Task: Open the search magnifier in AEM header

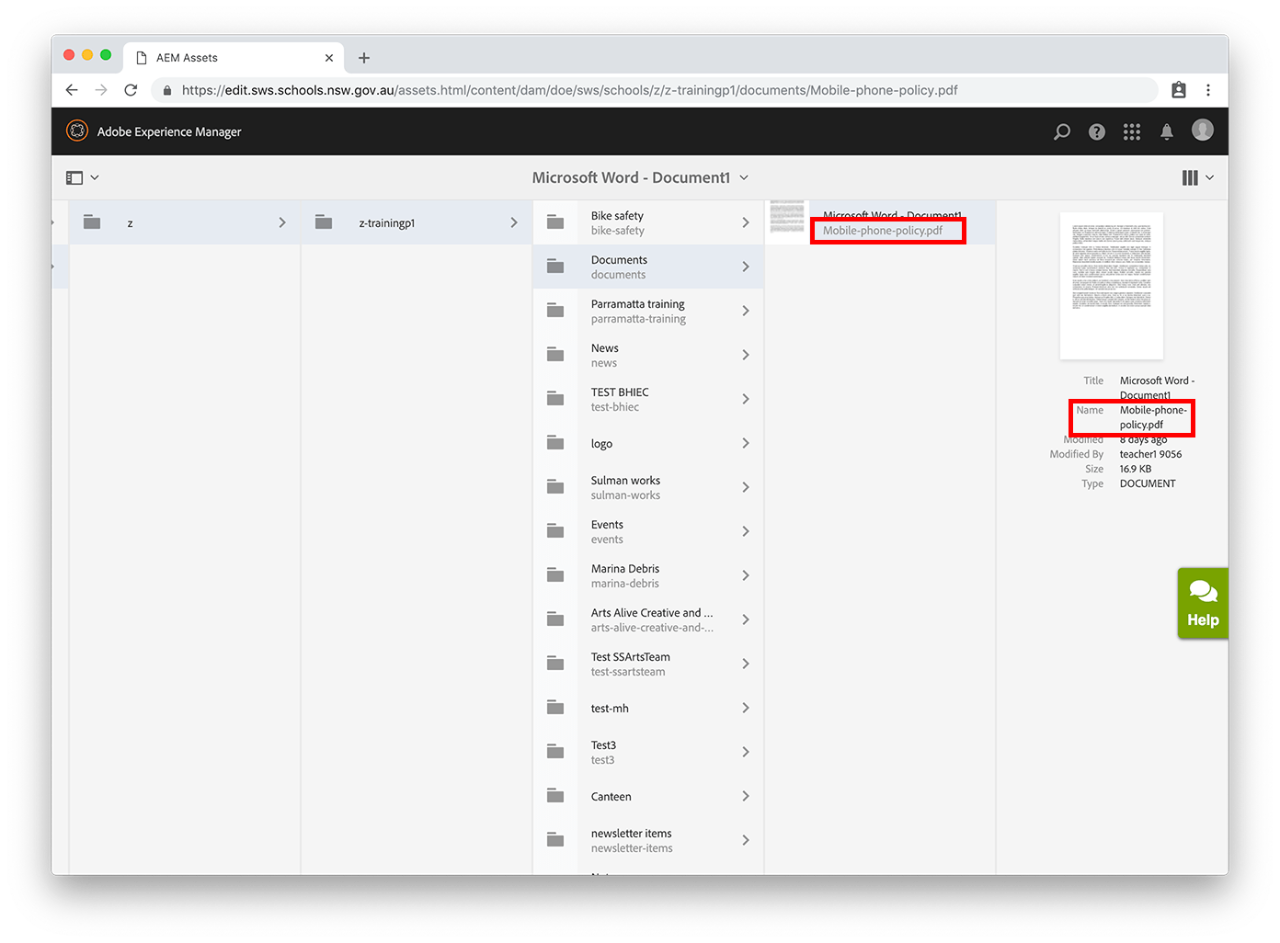Action: pyautogui.click(x=1062, y=131)
